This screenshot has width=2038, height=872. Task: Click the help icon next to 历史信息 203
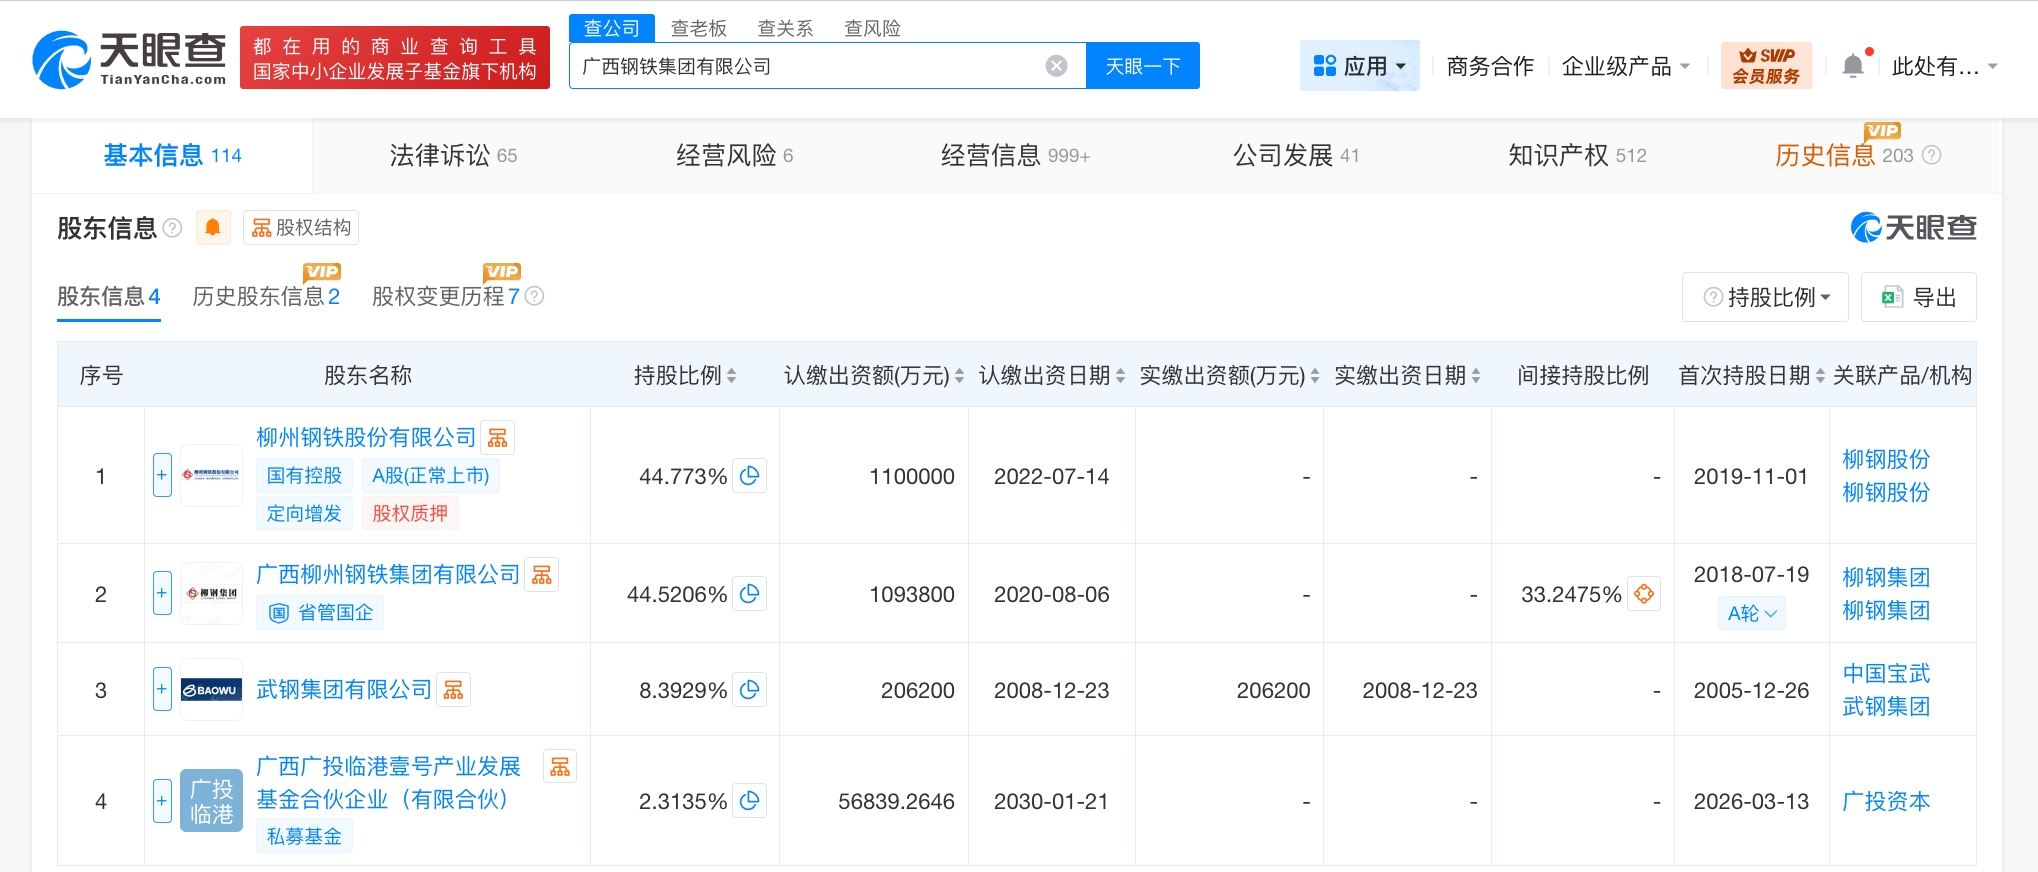click(1932, 155)
